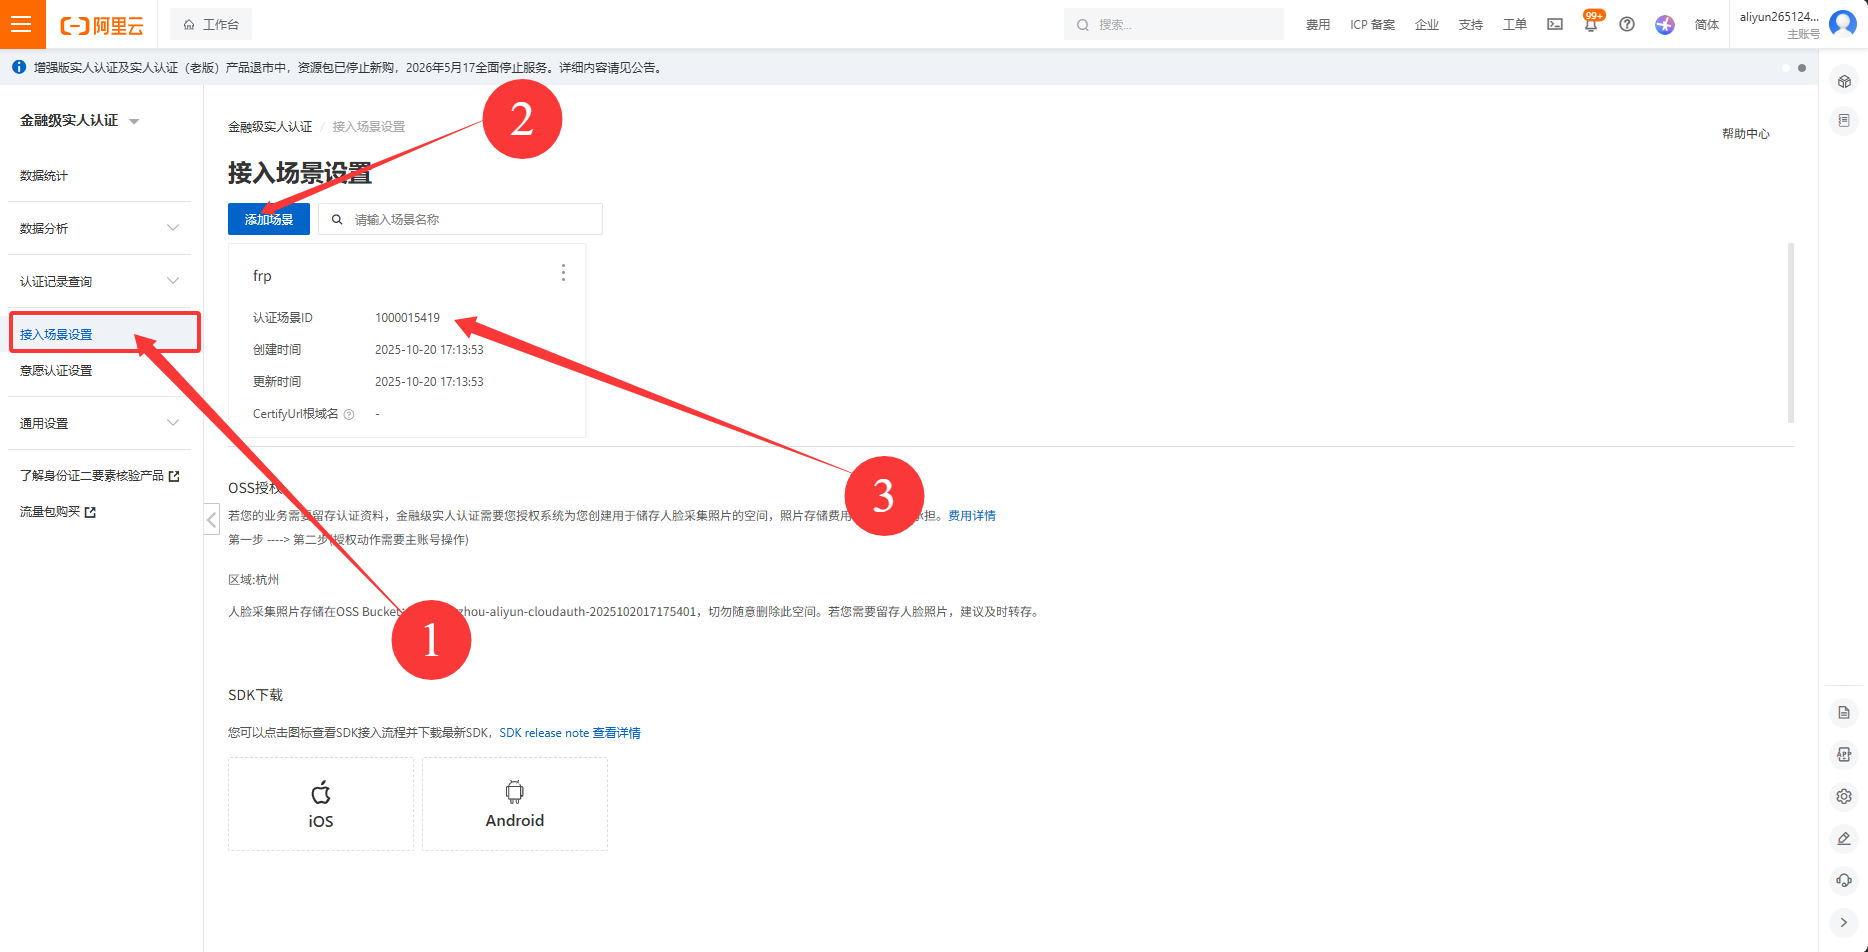Click the scene name search field
1868x952 pixels.
pyautogui.click(x=470, y=219)
